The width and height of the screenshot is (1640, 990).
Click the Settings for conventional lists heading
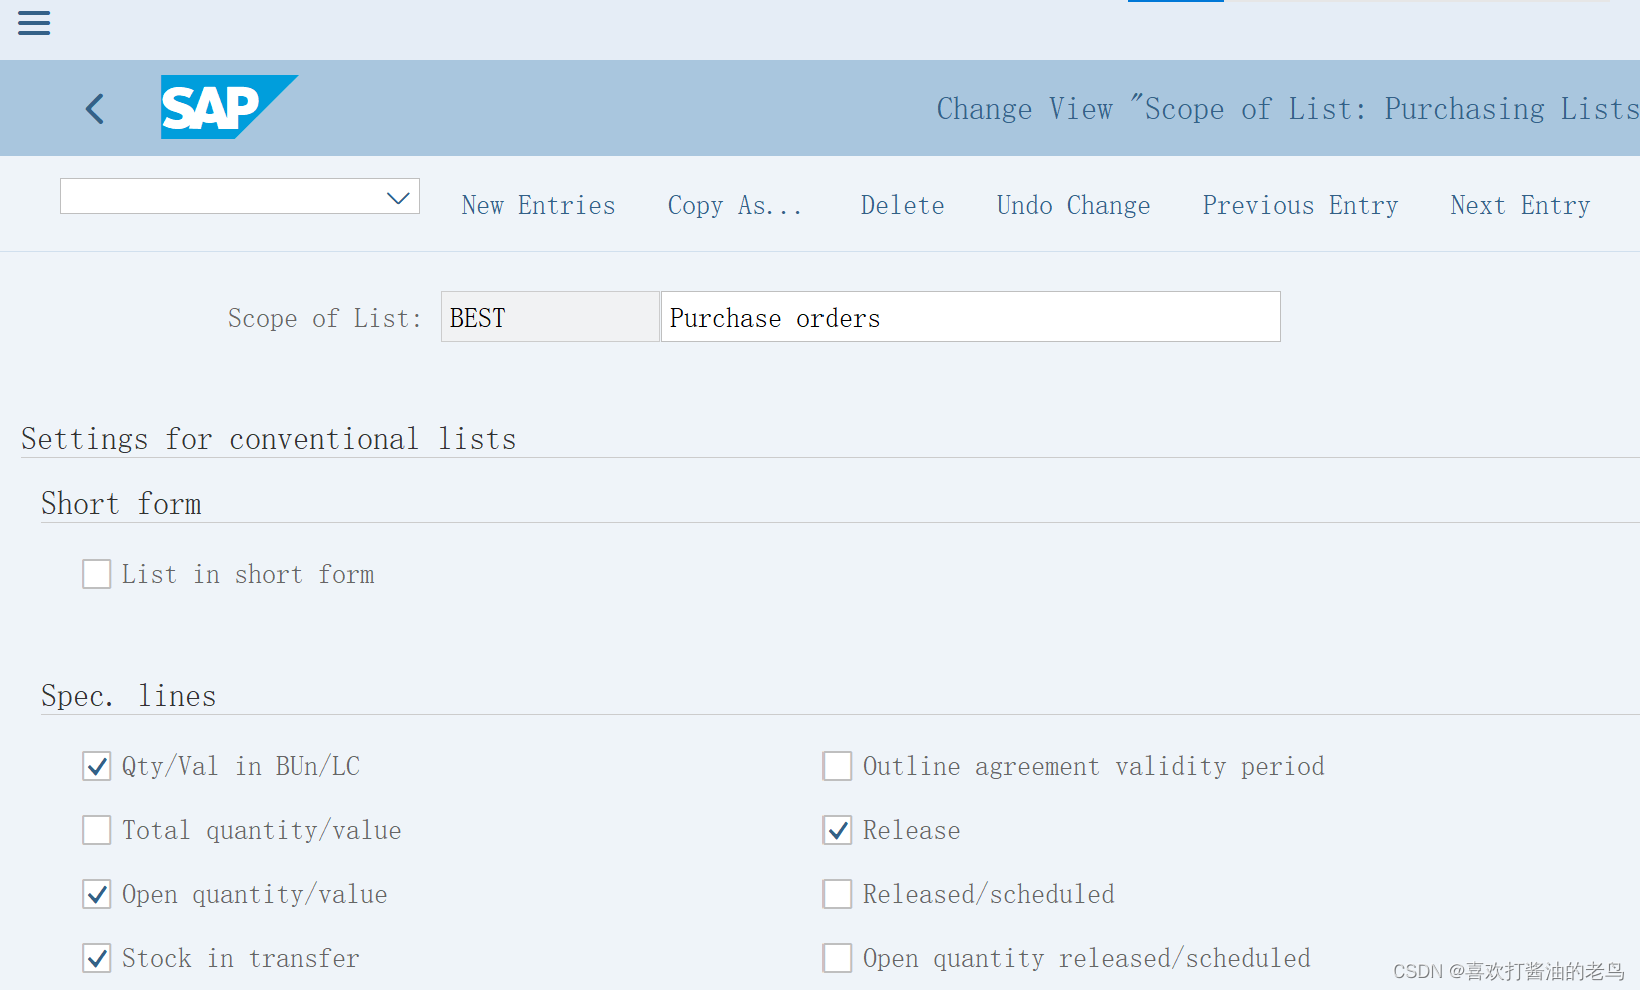[x=269, y=439]
